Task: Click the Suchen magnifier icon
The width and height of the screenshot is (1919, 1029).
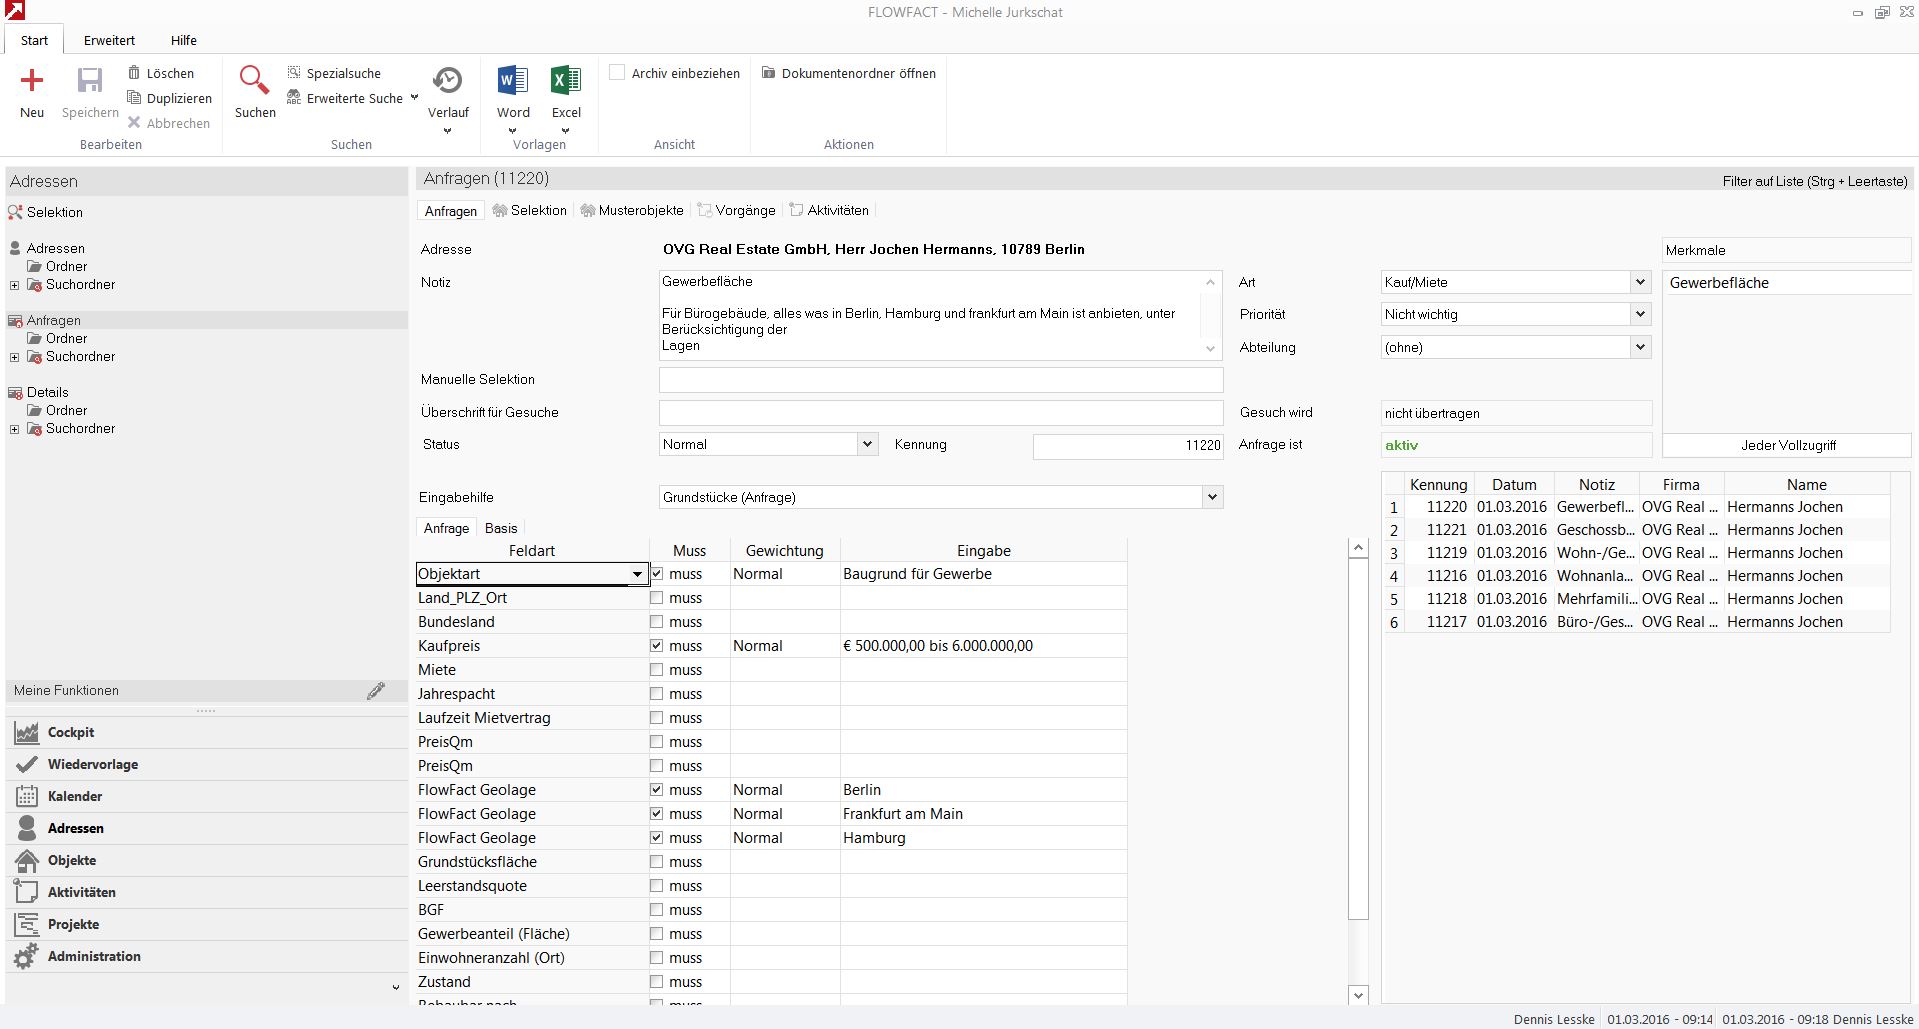Action: (x=254, y=81)
